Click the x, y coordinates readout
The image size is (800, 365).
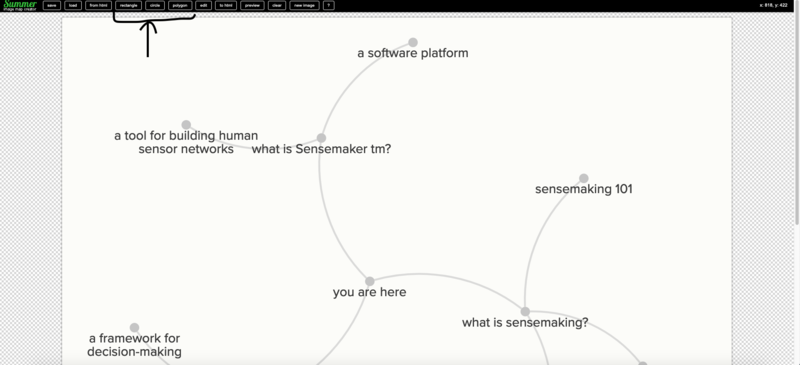coord(773,6)
